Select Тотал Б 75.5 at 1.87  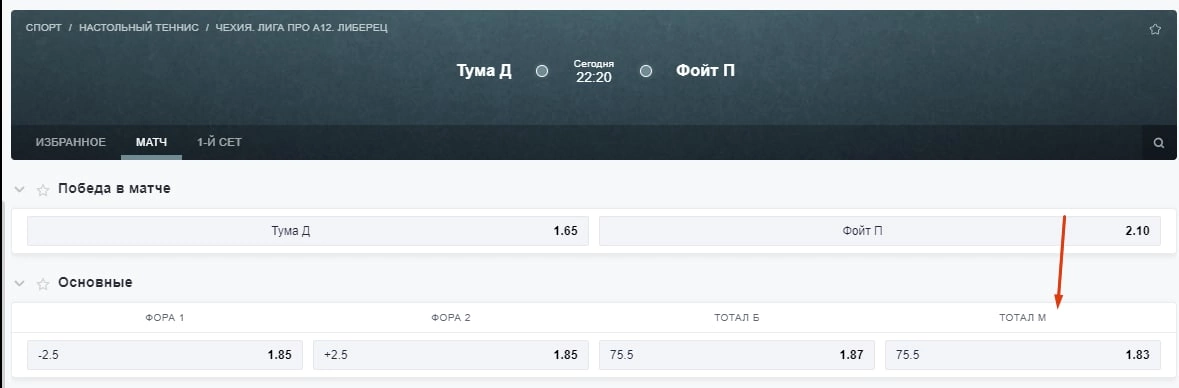[737, 355]
